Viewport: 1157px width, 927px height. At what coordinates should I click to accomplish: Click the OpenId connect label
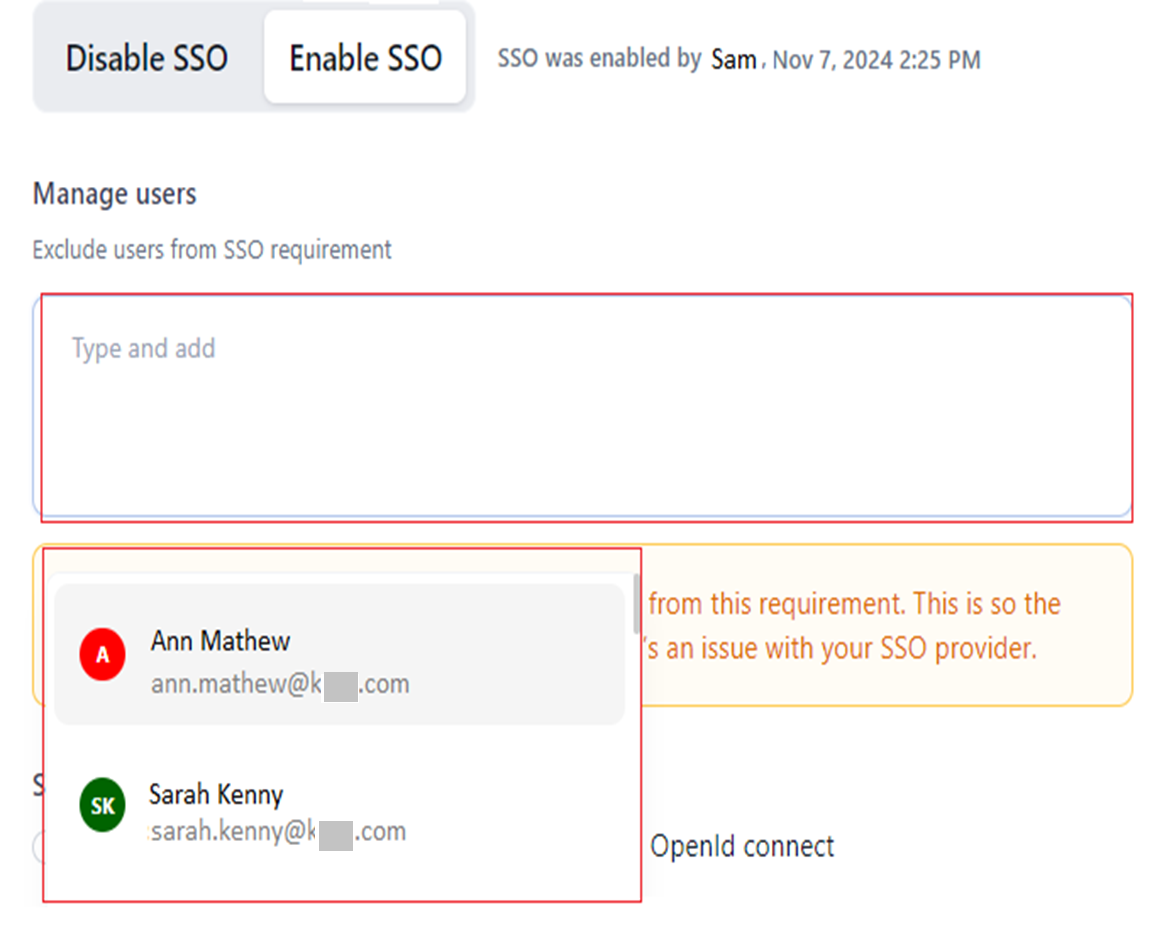coord(742,846)
